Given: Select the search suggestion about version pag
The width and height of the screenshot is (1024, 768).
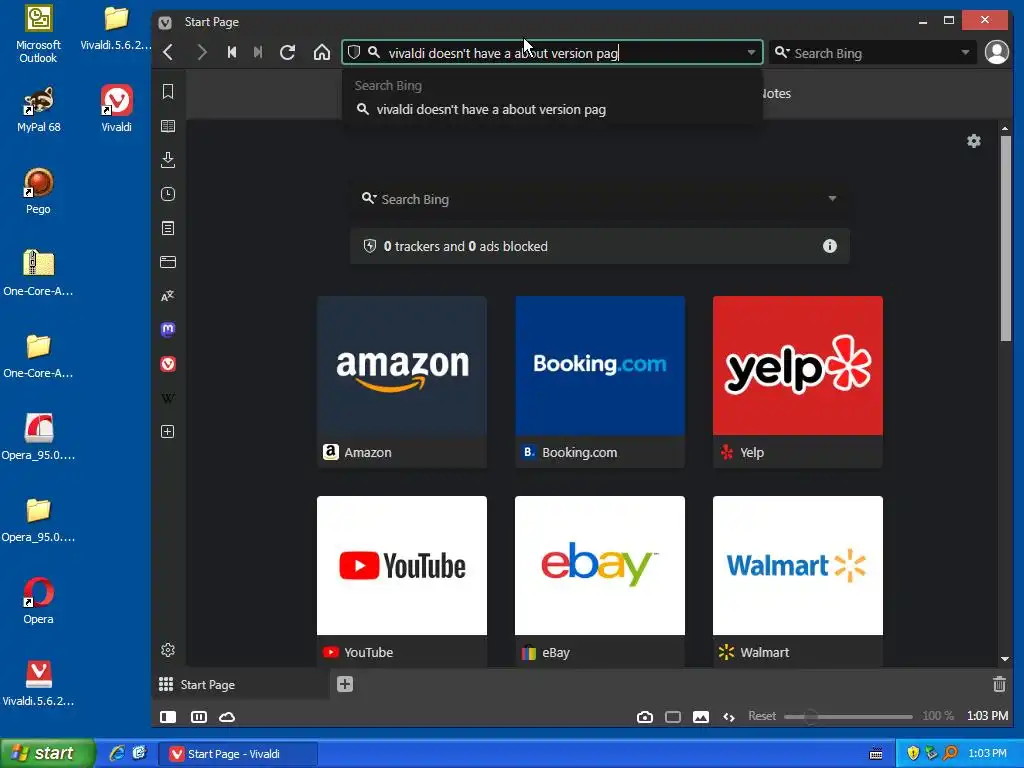Looking at the screenshot, I should point(552,110).
